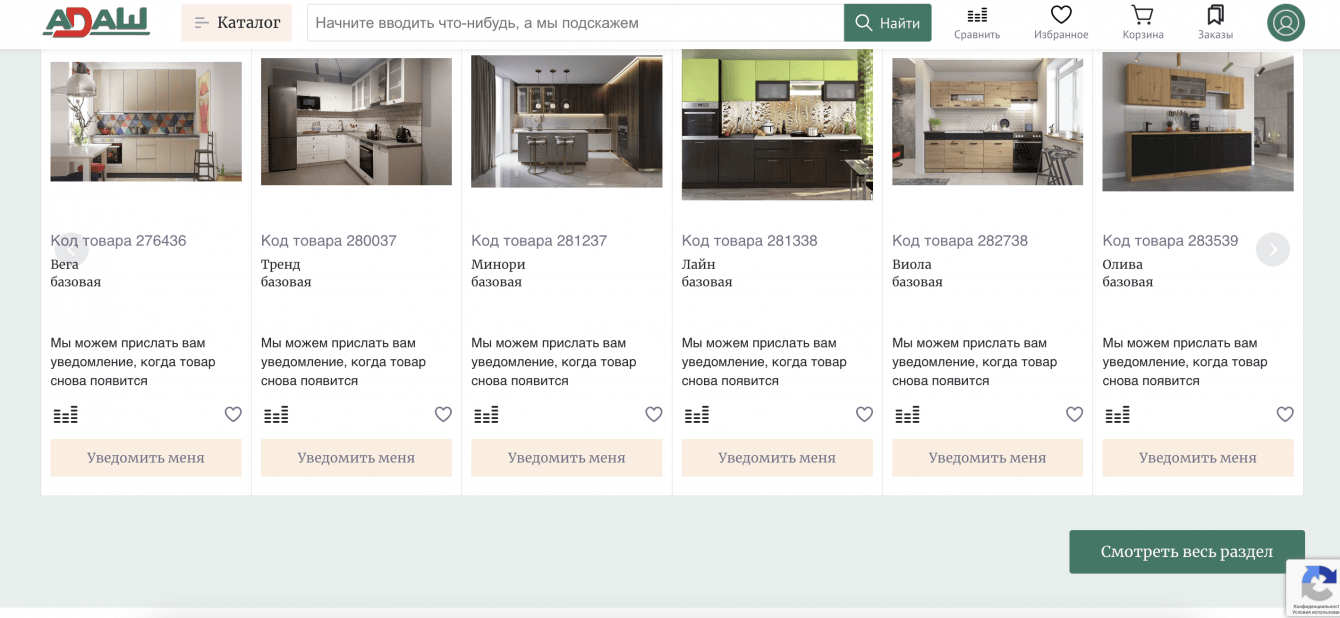Open the Тренд kitchen photo

(356, 121)
